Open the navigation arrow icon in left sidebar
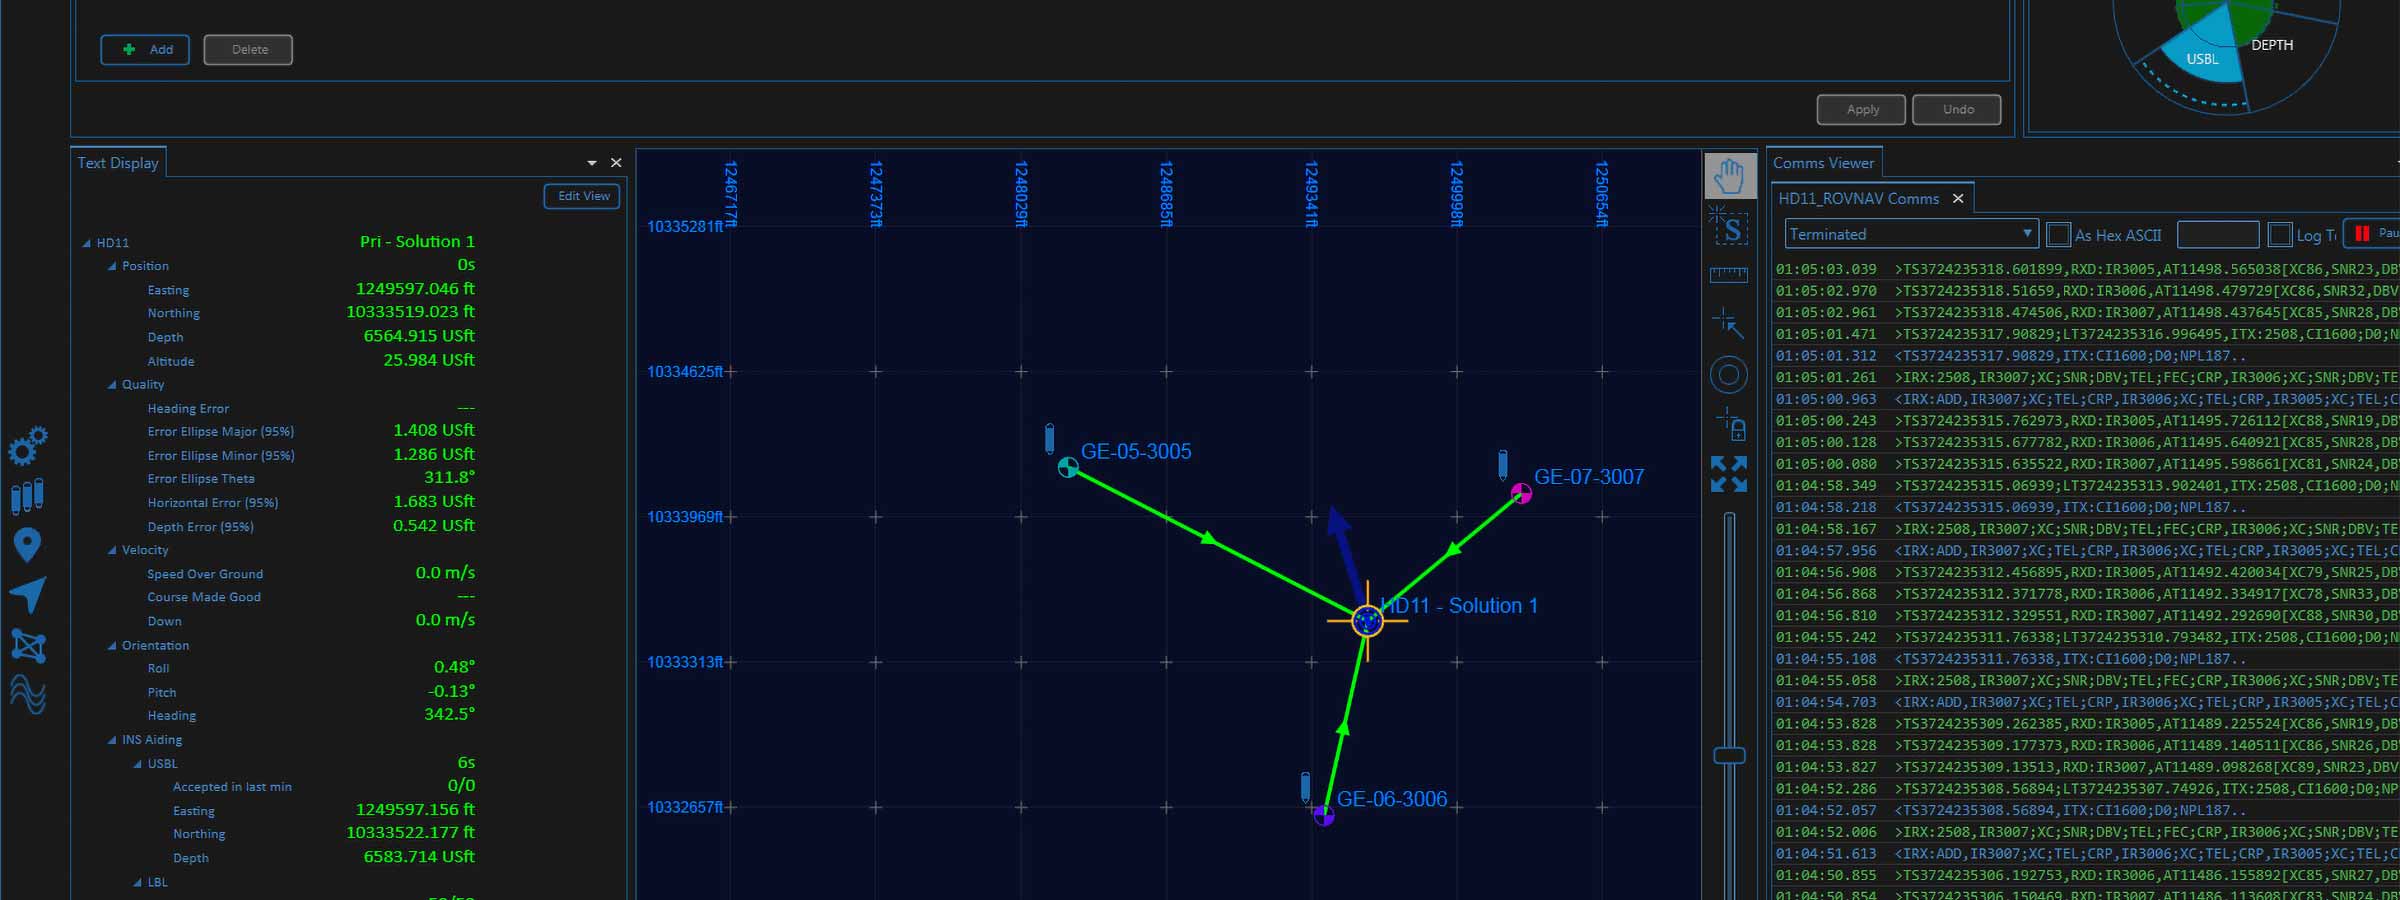 28,595
